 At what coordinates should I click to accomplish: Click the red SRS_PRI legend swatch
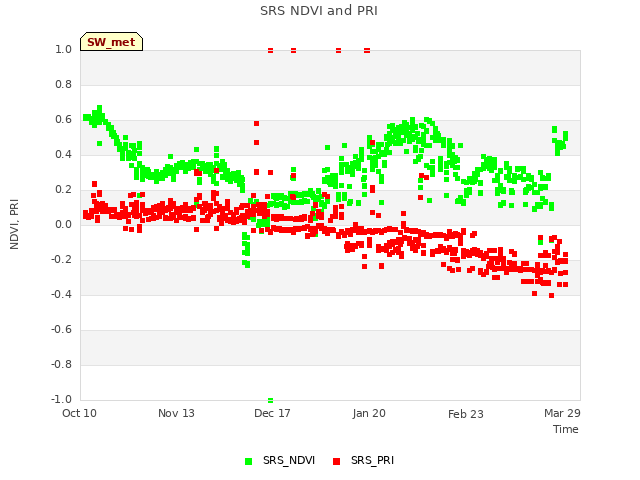point(336,461)
